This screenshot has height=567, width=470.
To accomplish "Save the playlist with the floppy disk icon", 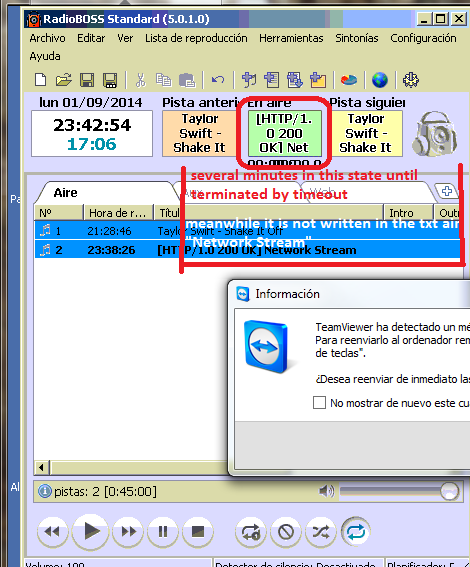I will tap(87, 80).
